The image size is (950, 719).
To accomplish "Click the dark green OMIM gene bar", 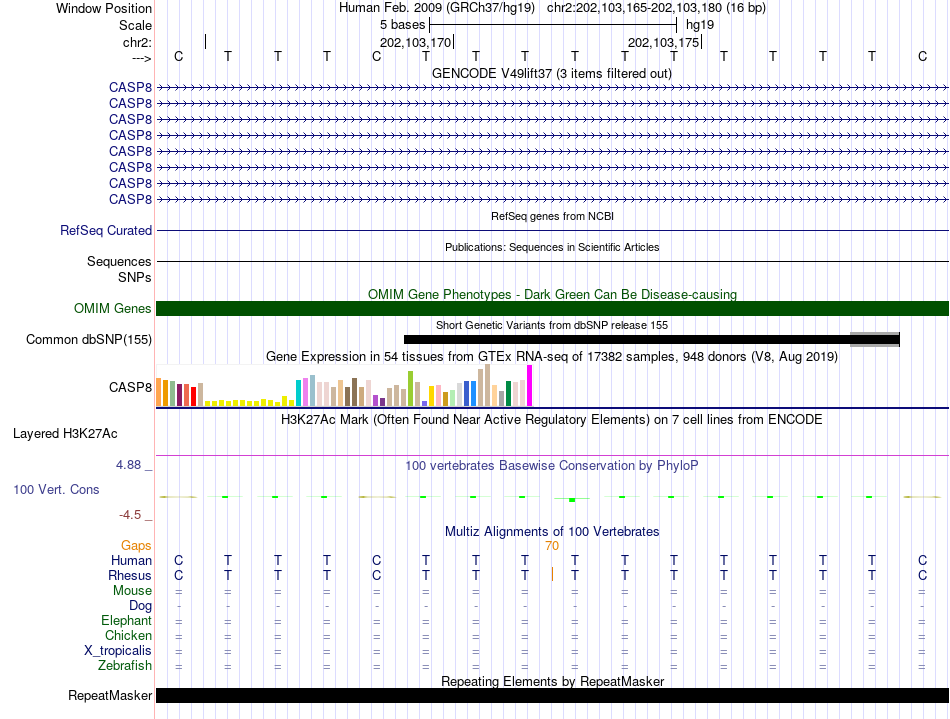I will point(552,308).
